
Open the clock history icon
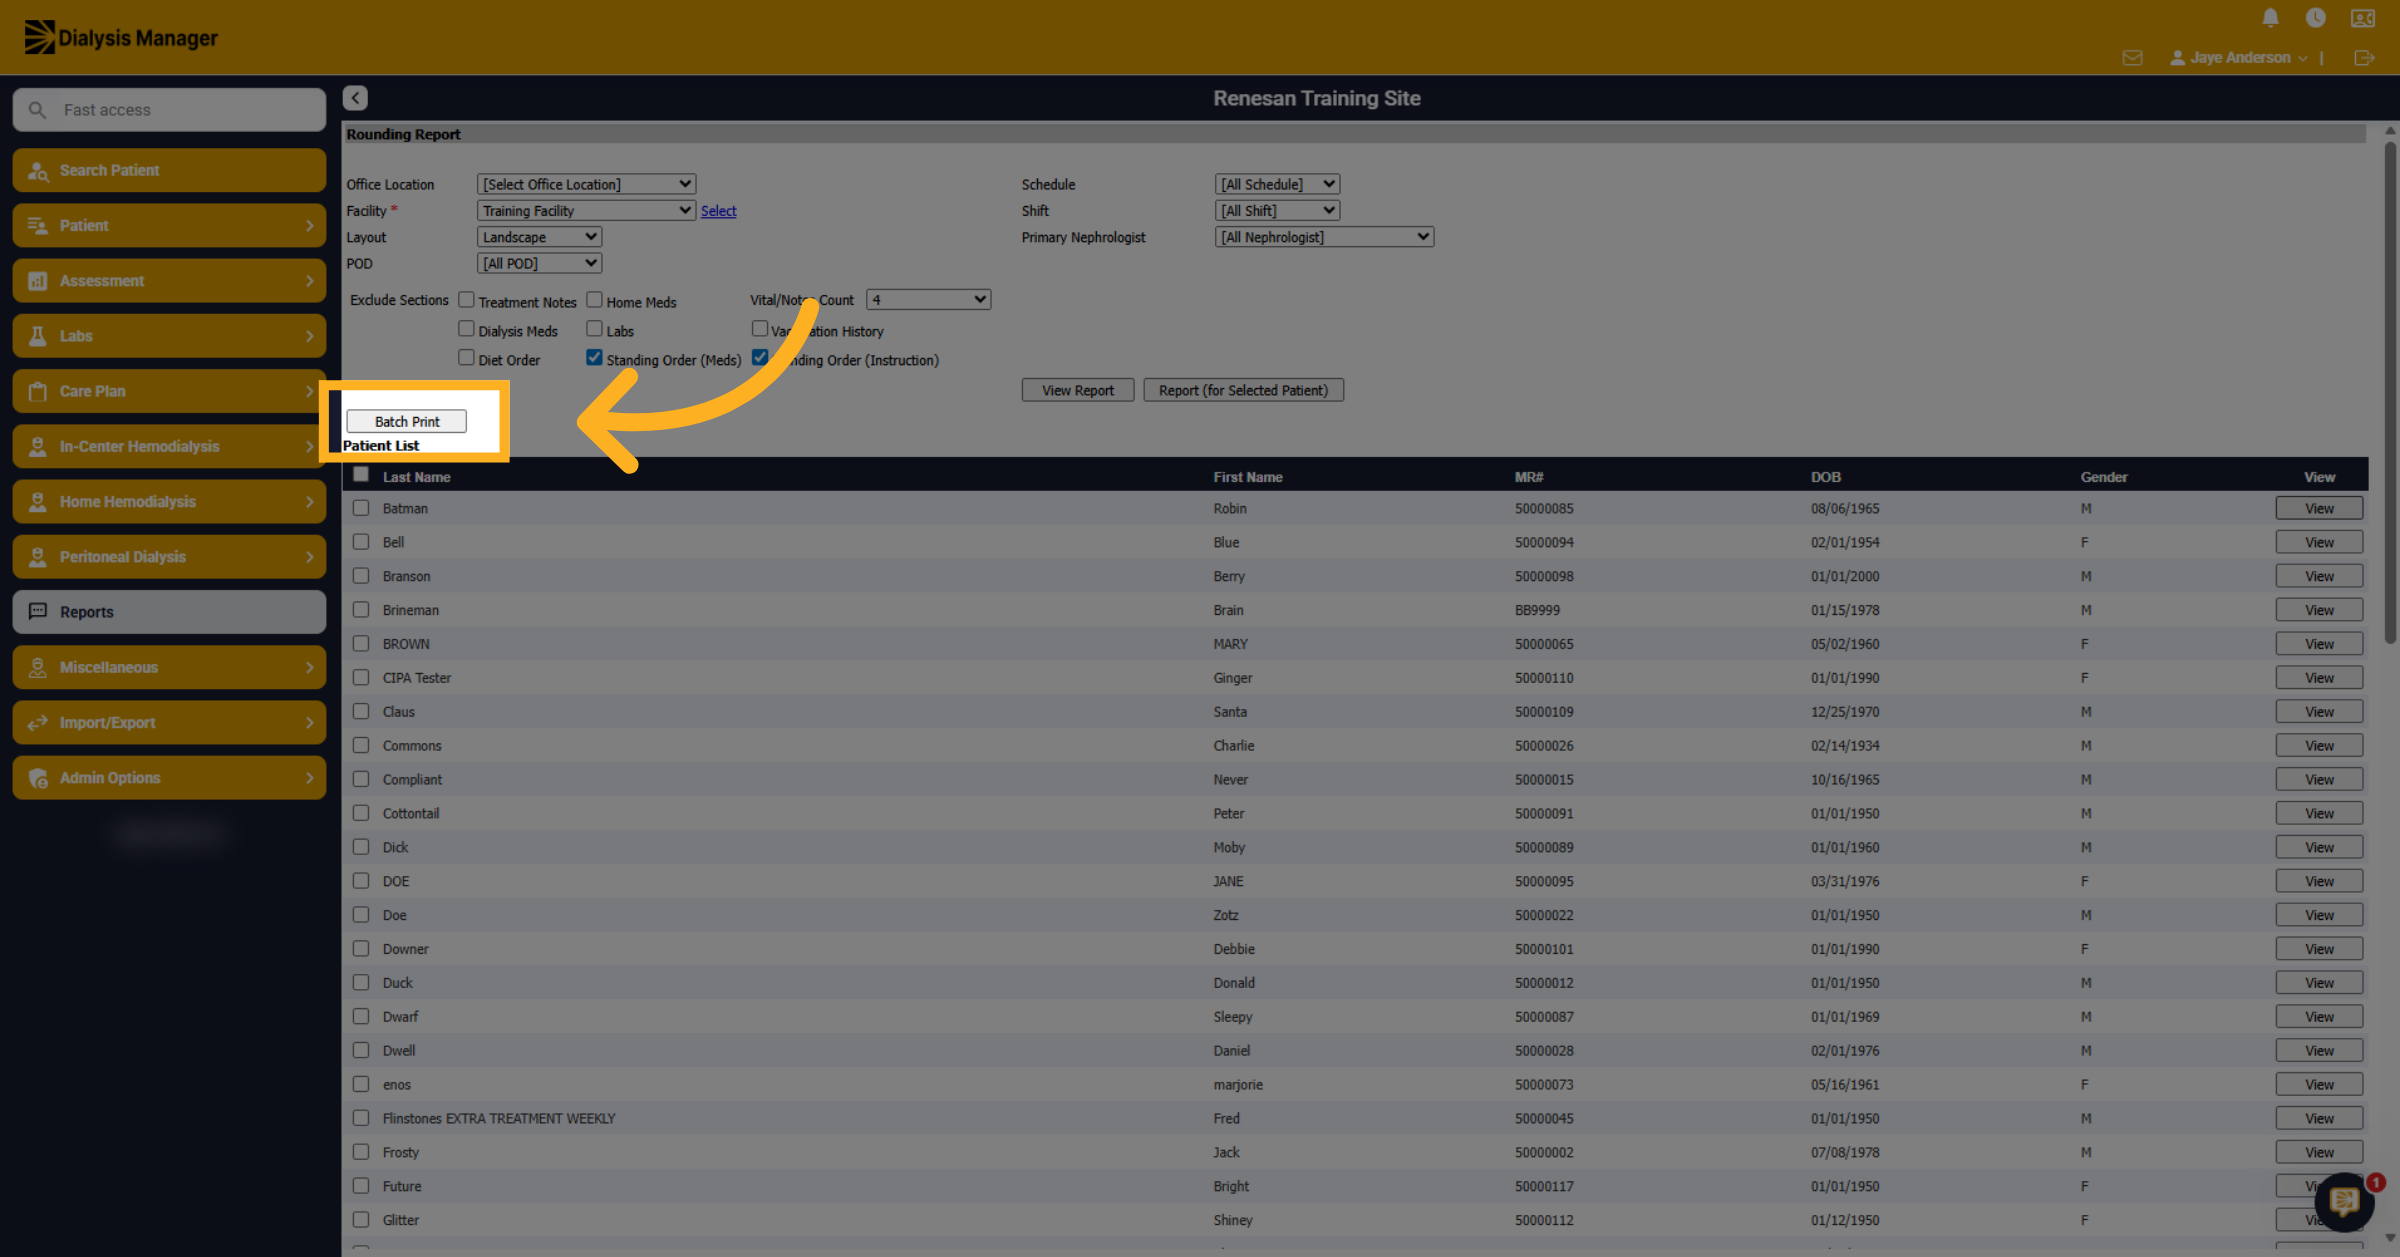(x=2315, y=18)
